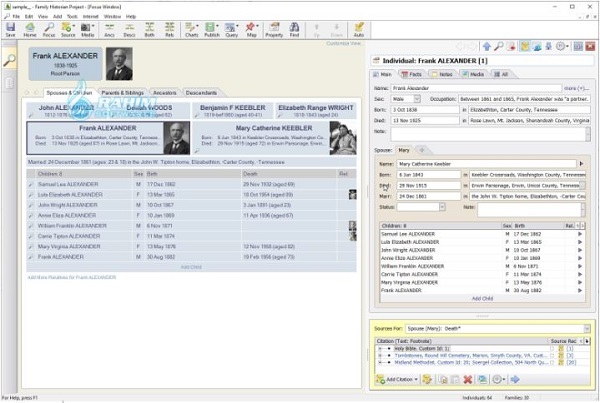600x403 pixels.
Task: Open the Source toolbar dropdown
Action: (74, 26)
